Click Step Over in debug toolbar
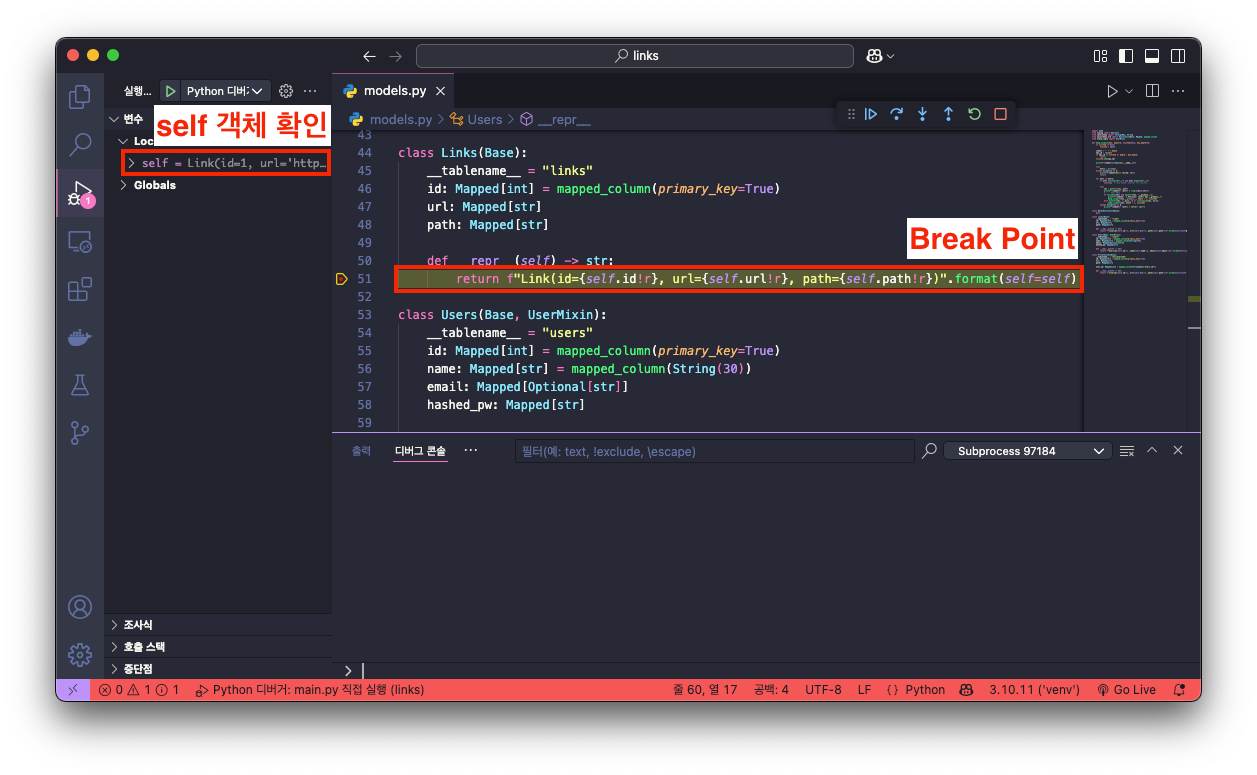The image size is (1257, 775). 897,114
